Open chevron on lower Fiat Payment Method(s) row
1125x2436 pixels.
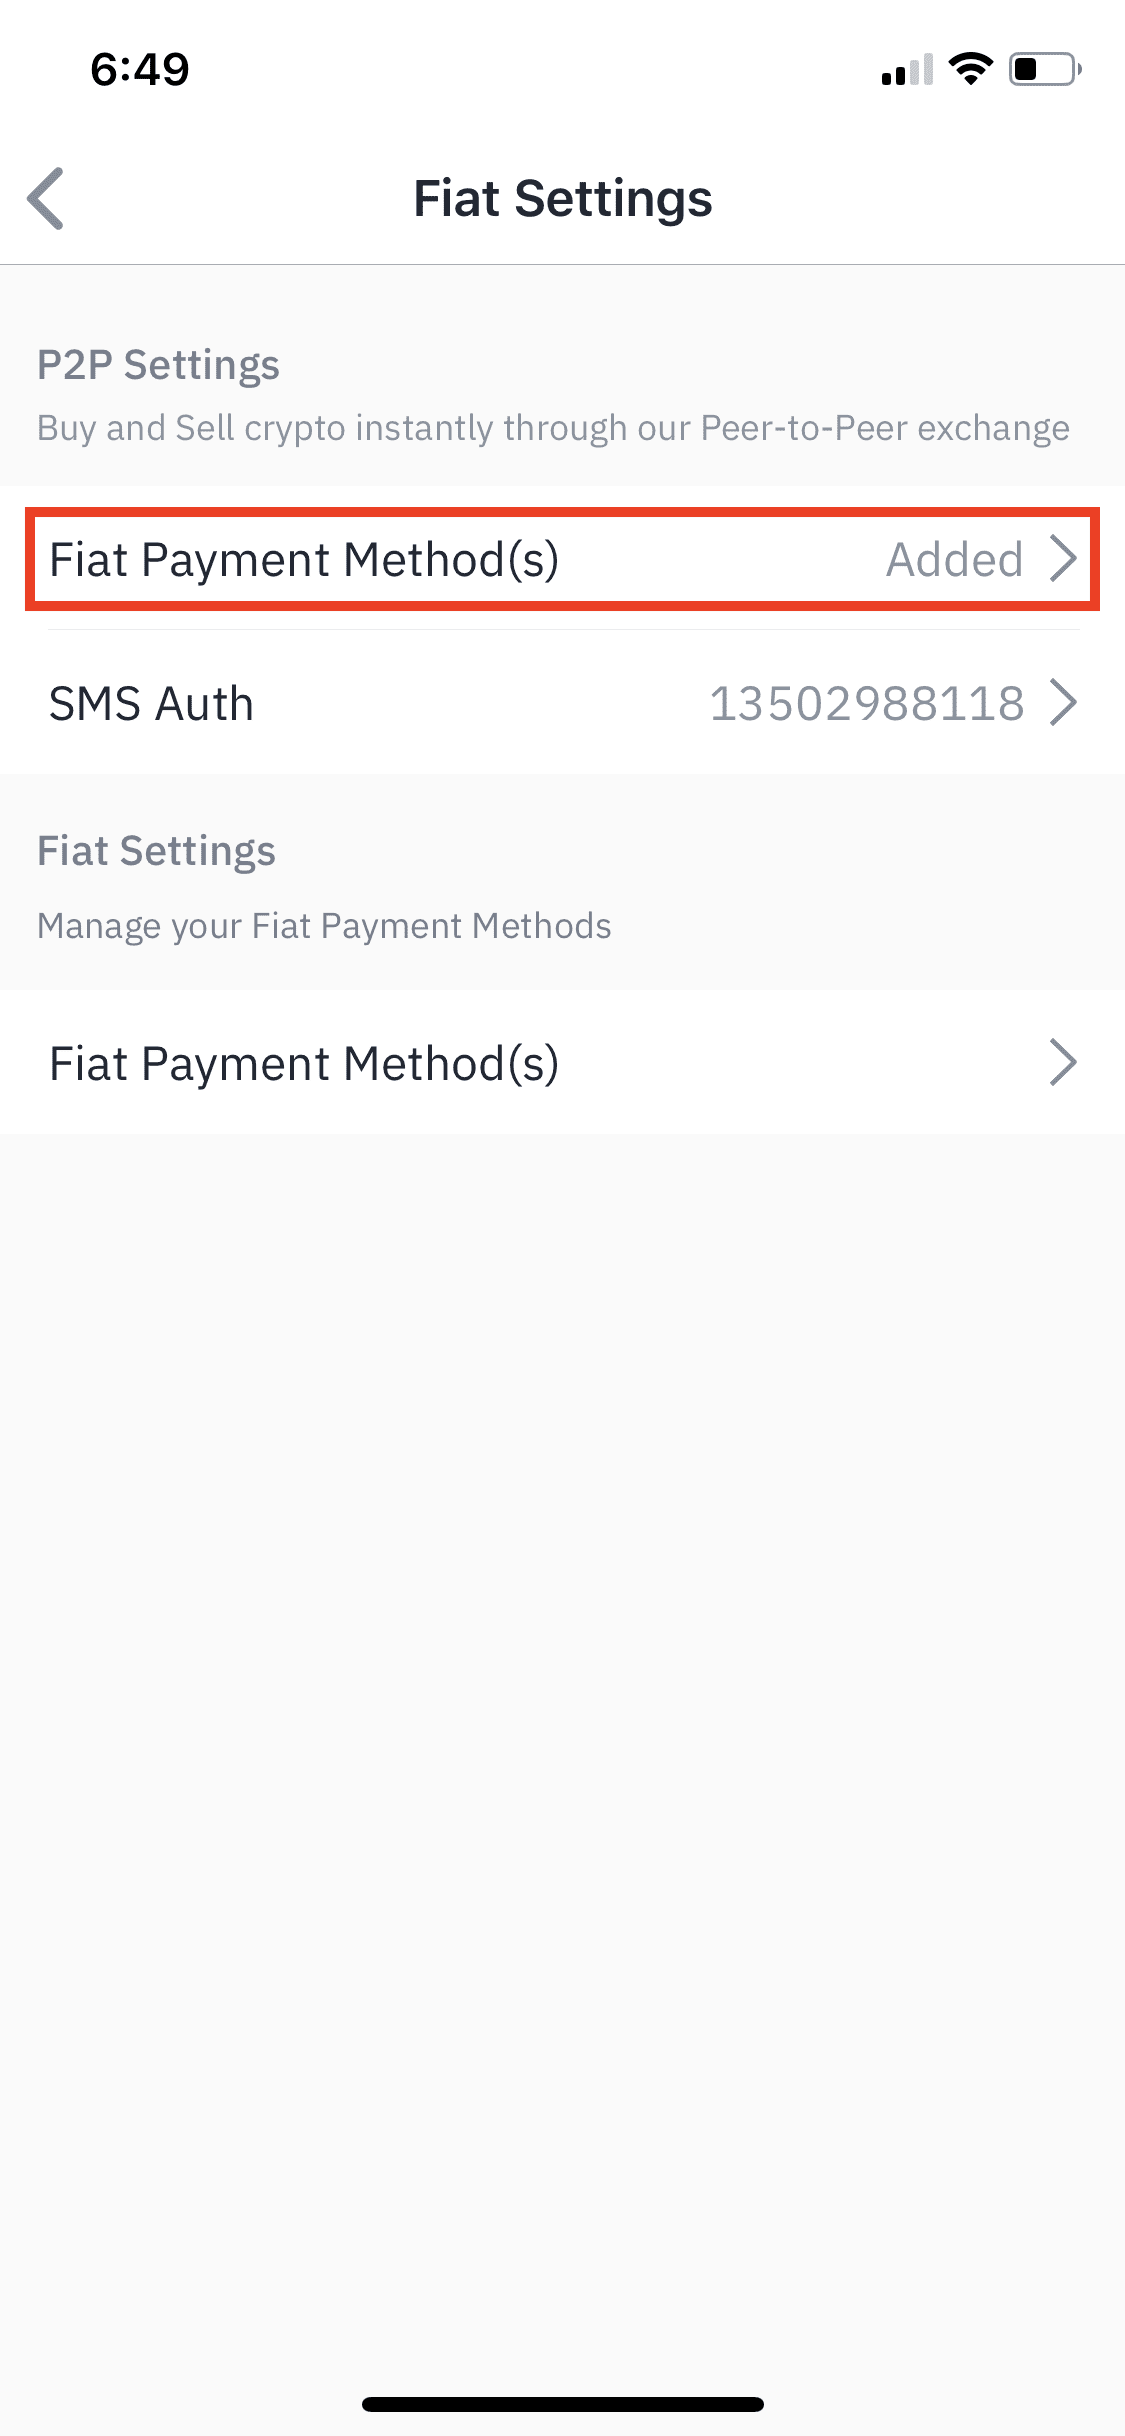click(x=1063, y=1062)
